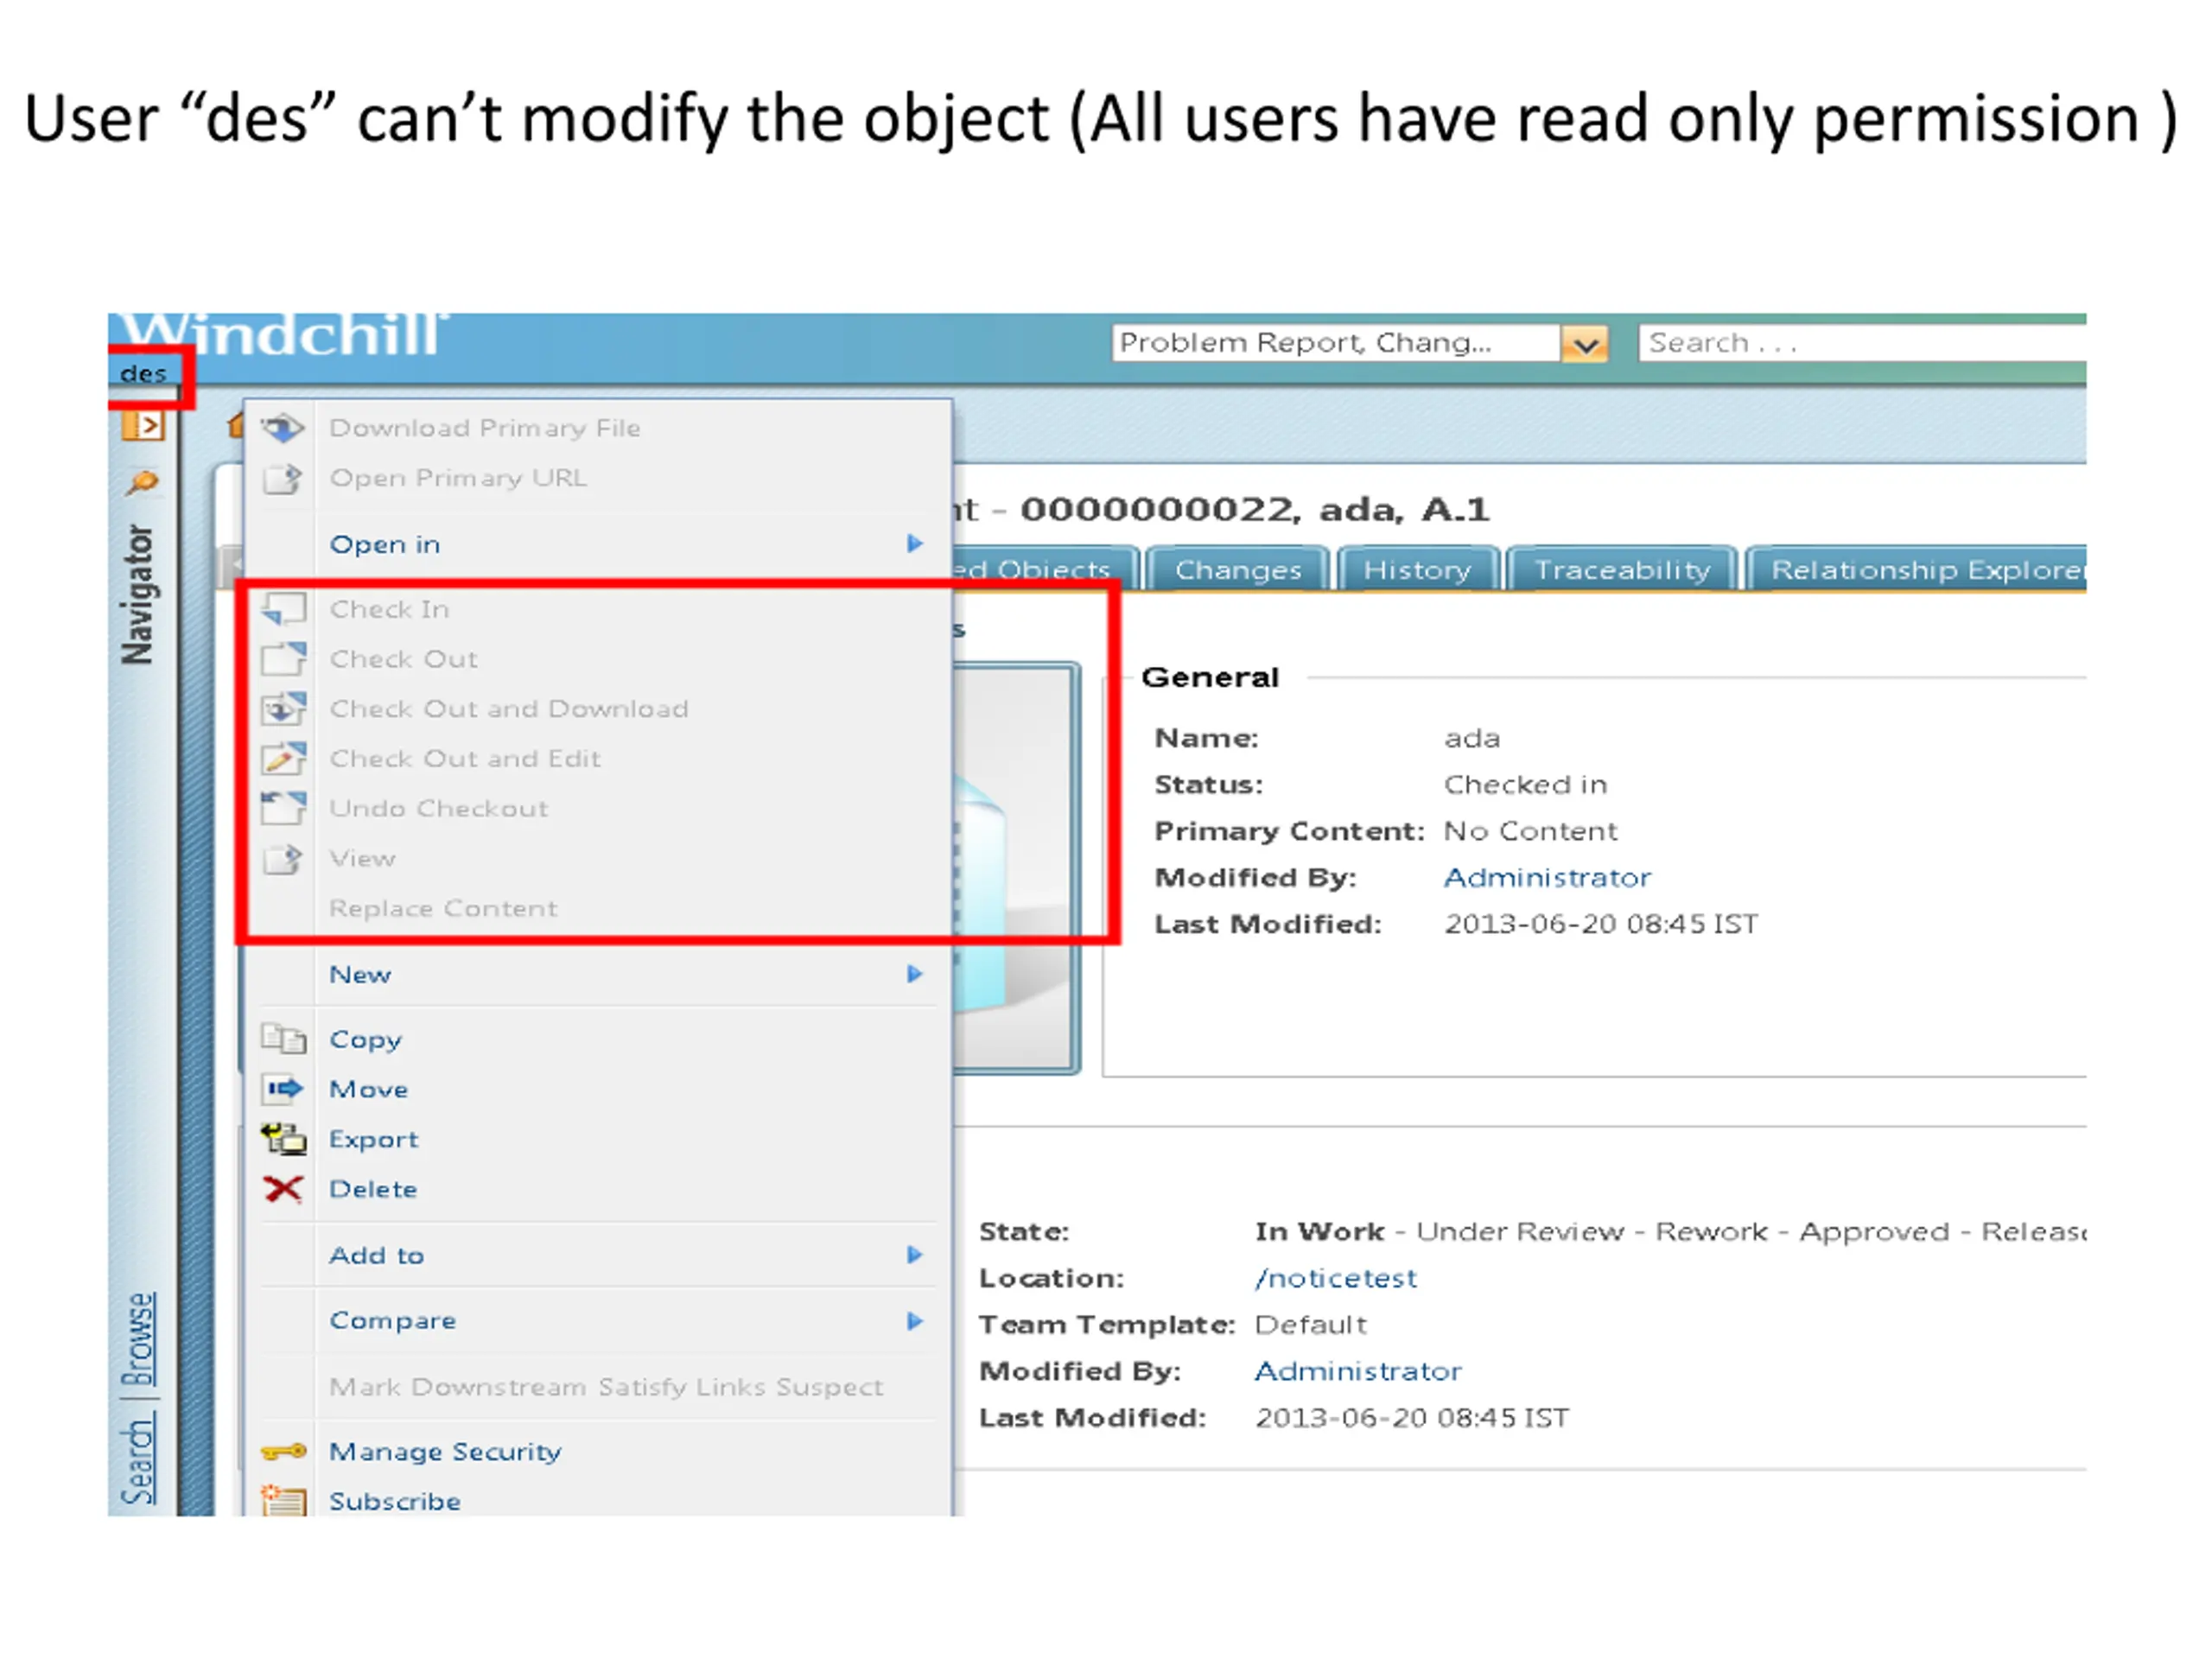Click the Search link in Navigator
This screenshot has height=1659, width=2212.
[140, 1461]
